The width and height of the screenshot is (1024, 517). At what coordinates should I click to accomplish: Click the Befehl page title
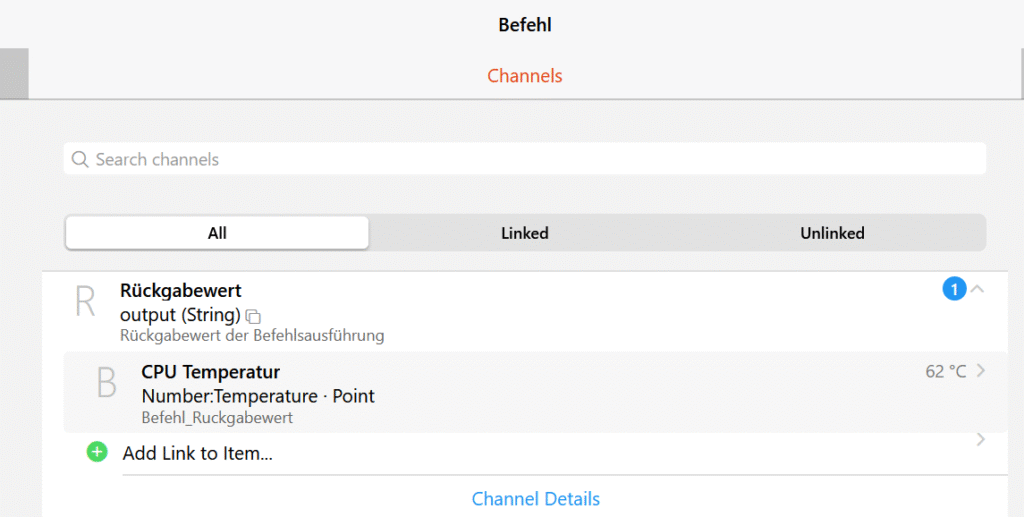pyautogui.click(x=524, y=25)
